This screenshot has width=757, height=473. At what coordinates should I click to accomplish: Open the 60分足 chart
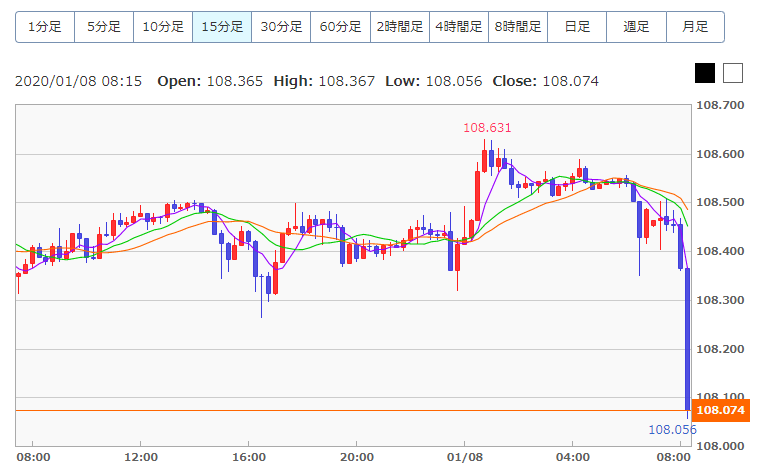(x=340, y=27)
